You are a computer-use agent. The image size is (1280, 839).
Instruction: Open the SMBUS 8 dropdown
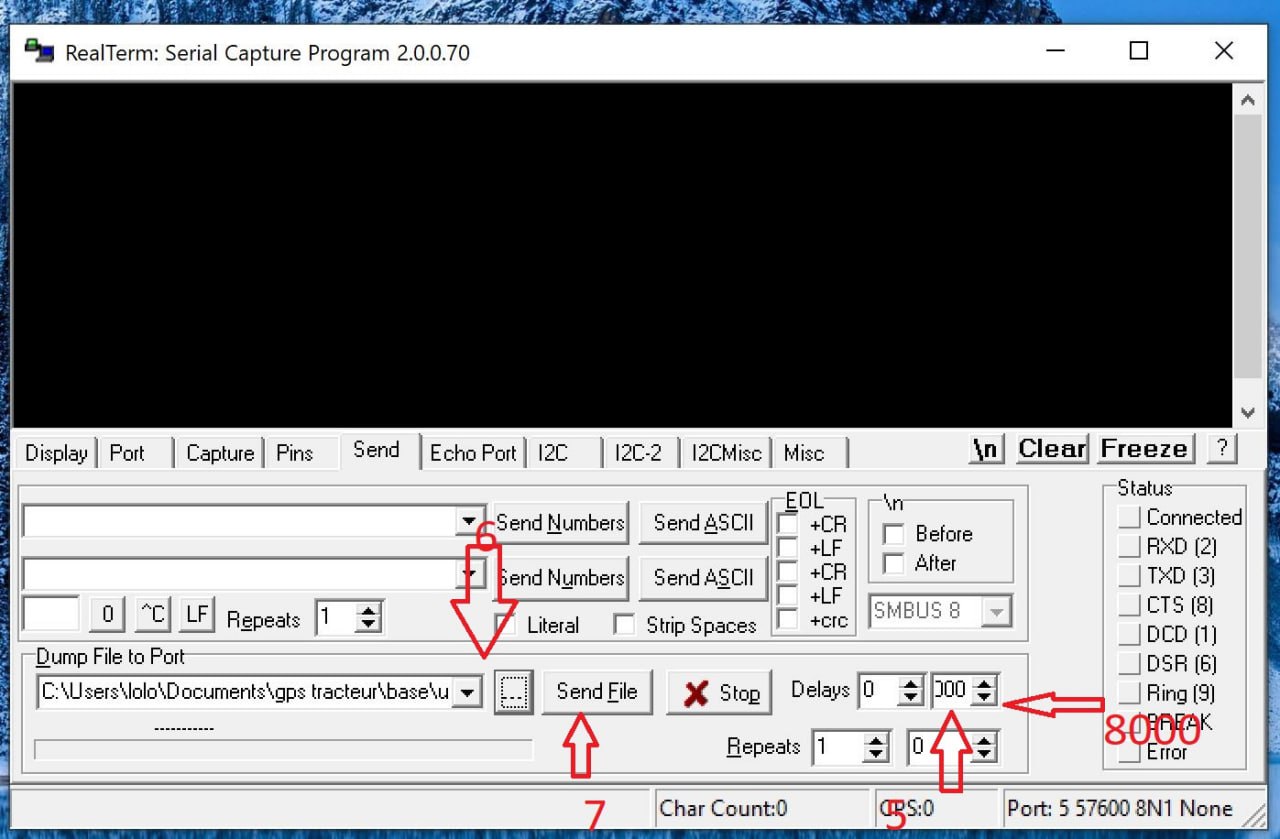(995, 610)
